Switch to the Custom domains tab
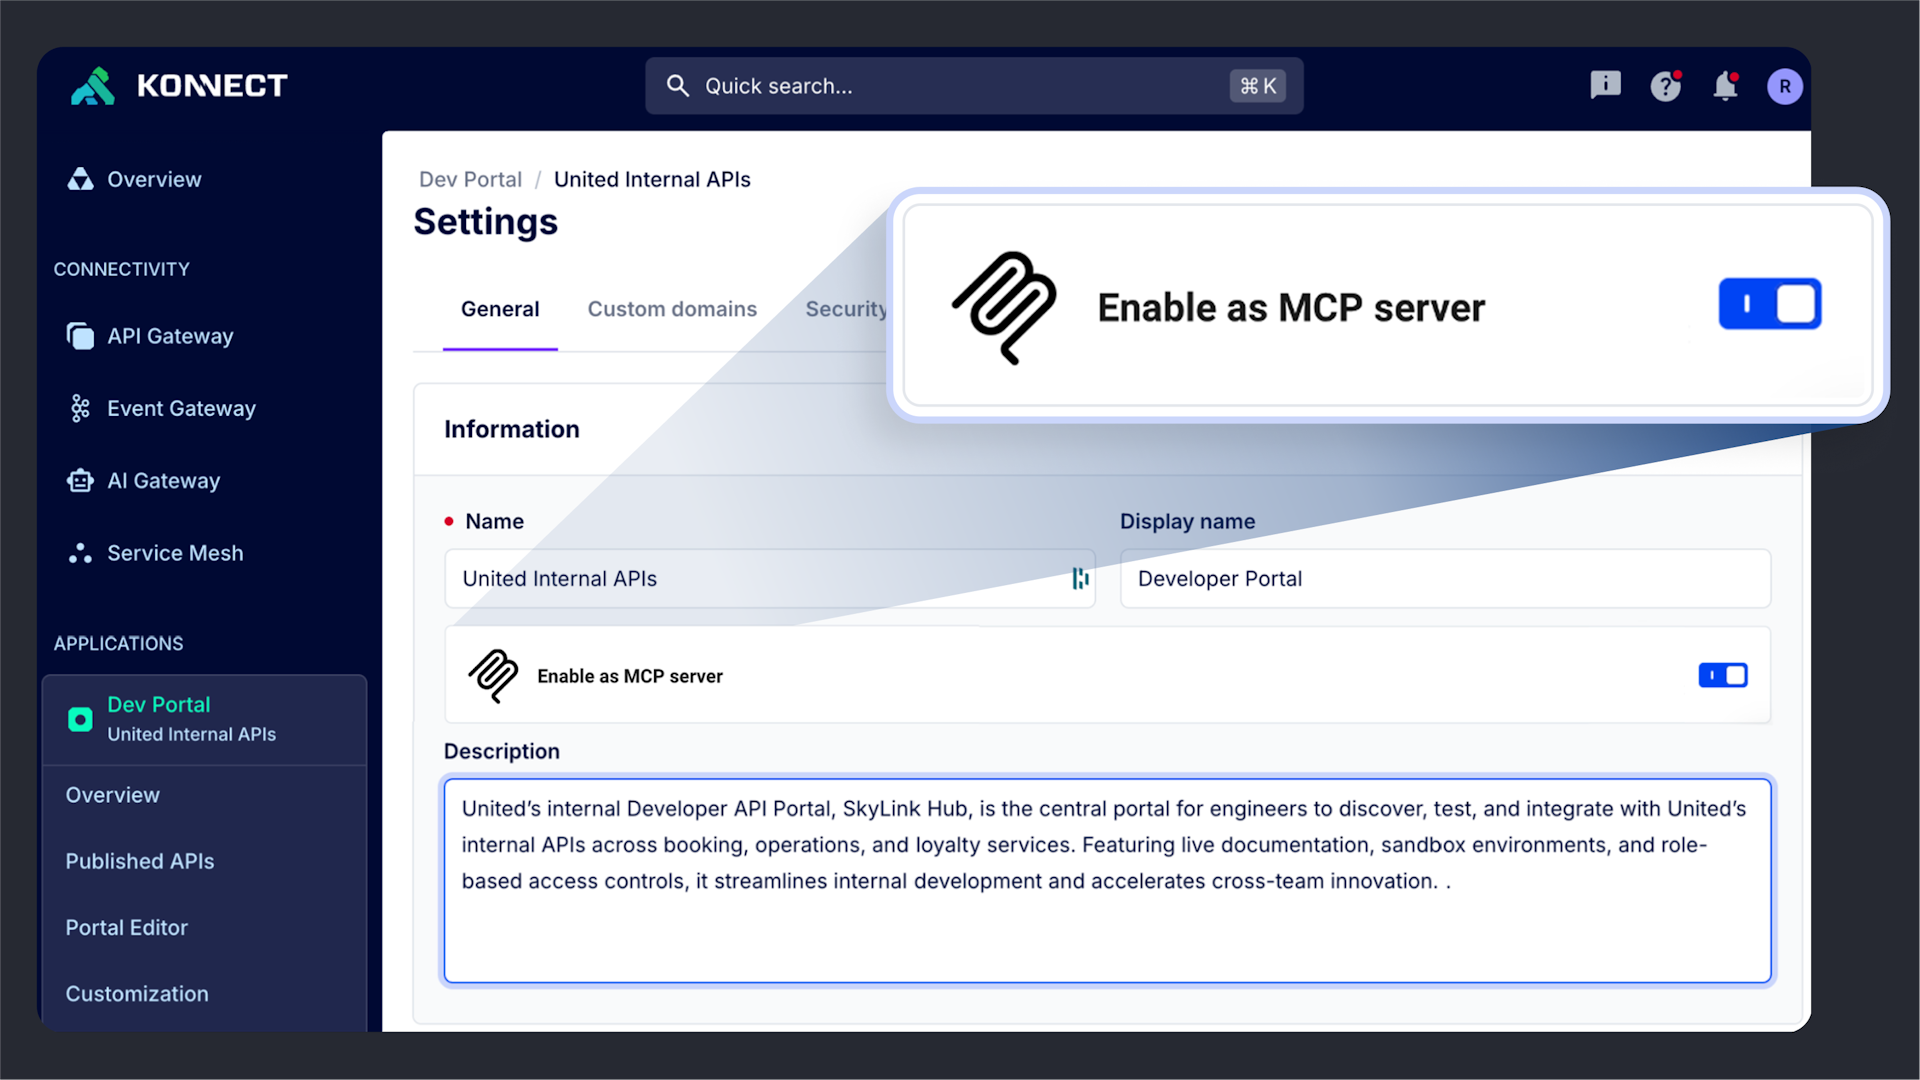The height and width of the screenshot is (1080, 1920). pyautogui.click(x=672, y=309)
